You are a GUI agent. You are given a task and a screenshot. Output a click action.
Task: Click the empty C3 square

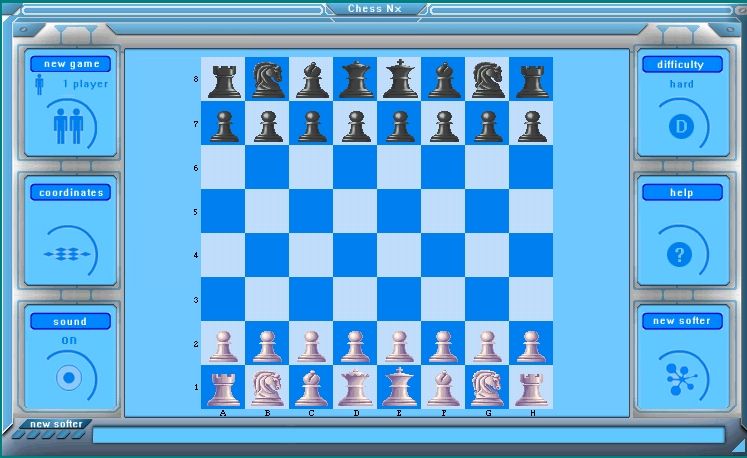click(x=311, y=299)
